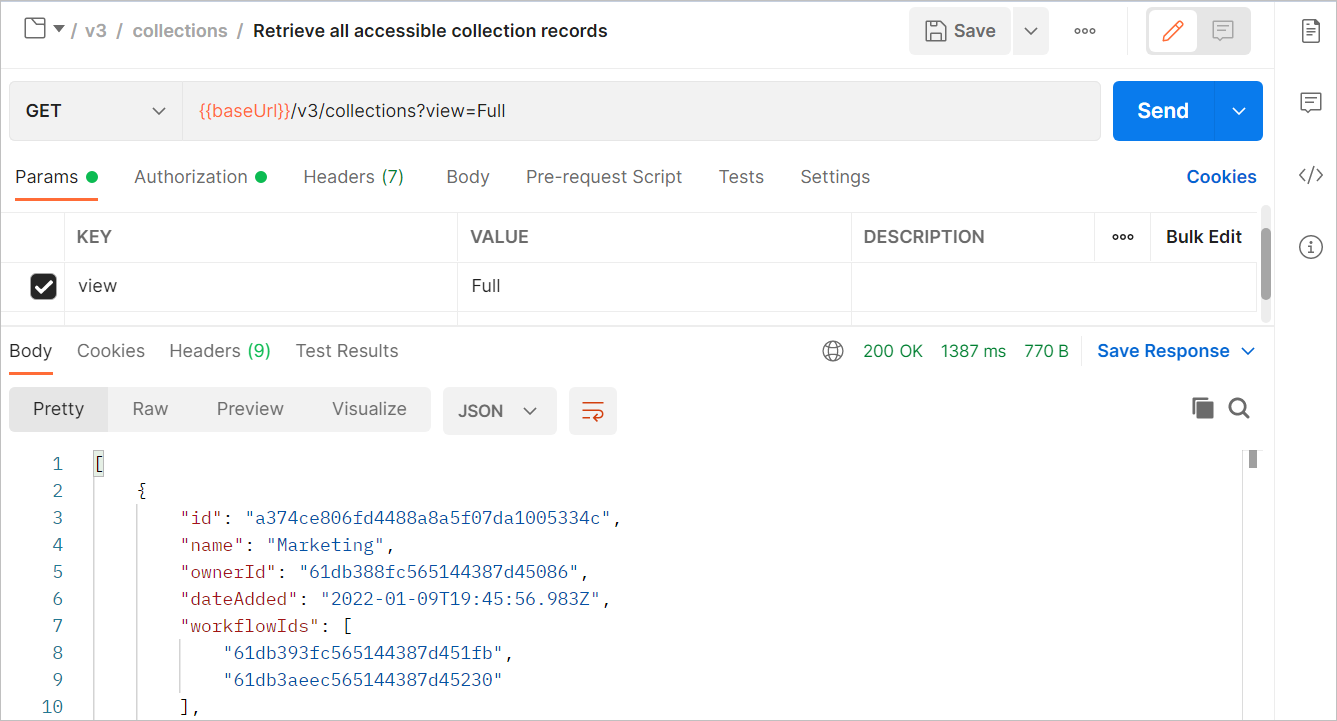The image size is (1337, 721).
Task: Switch to the Tests tab
Action: pos(741,177)
